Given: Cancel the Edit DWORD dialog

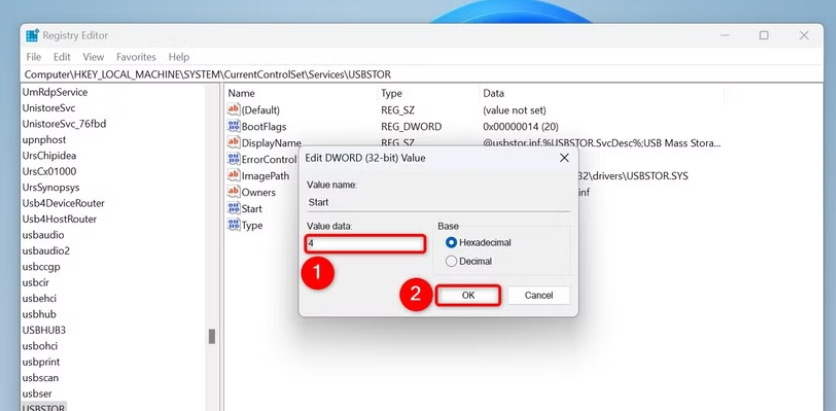Looking at the screenshot, I should 538,295.
